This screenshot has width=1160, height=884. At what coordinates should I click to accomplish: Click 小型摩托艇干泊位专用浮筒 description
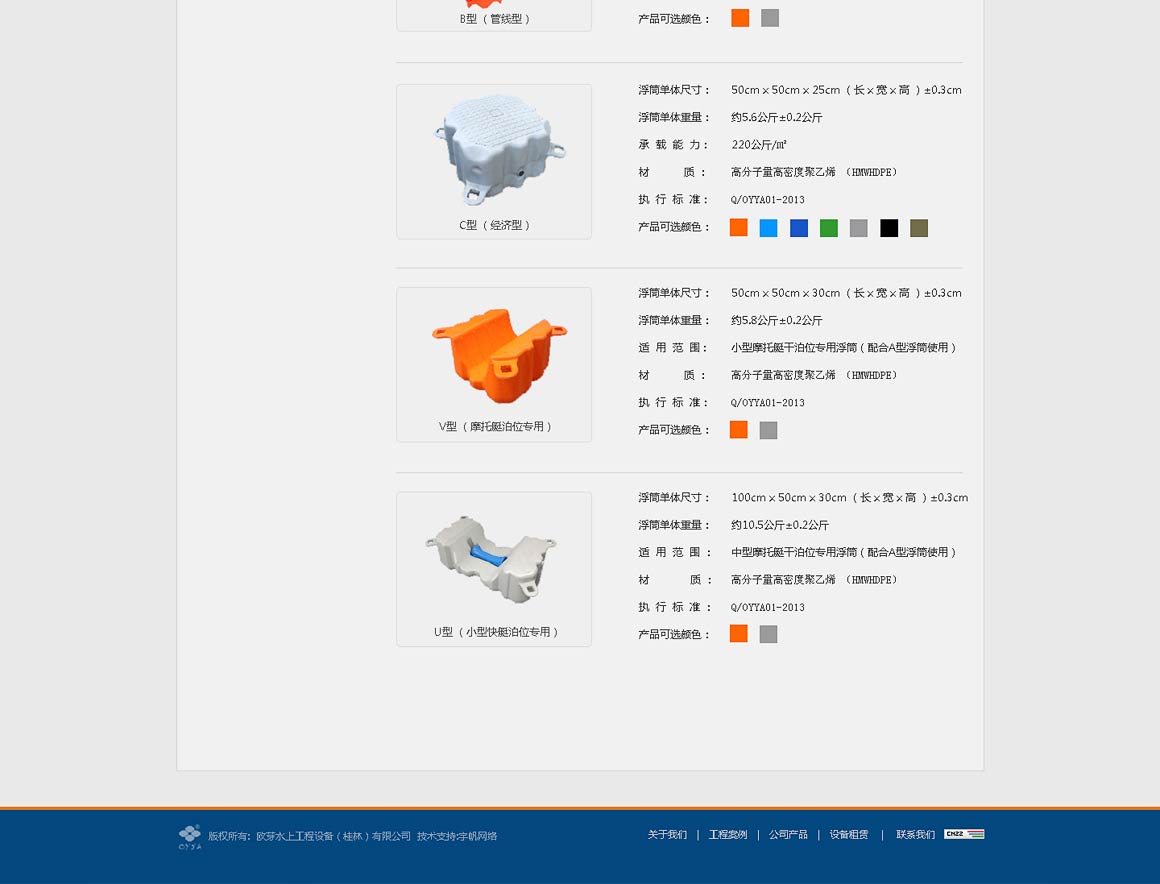(843, 348)
